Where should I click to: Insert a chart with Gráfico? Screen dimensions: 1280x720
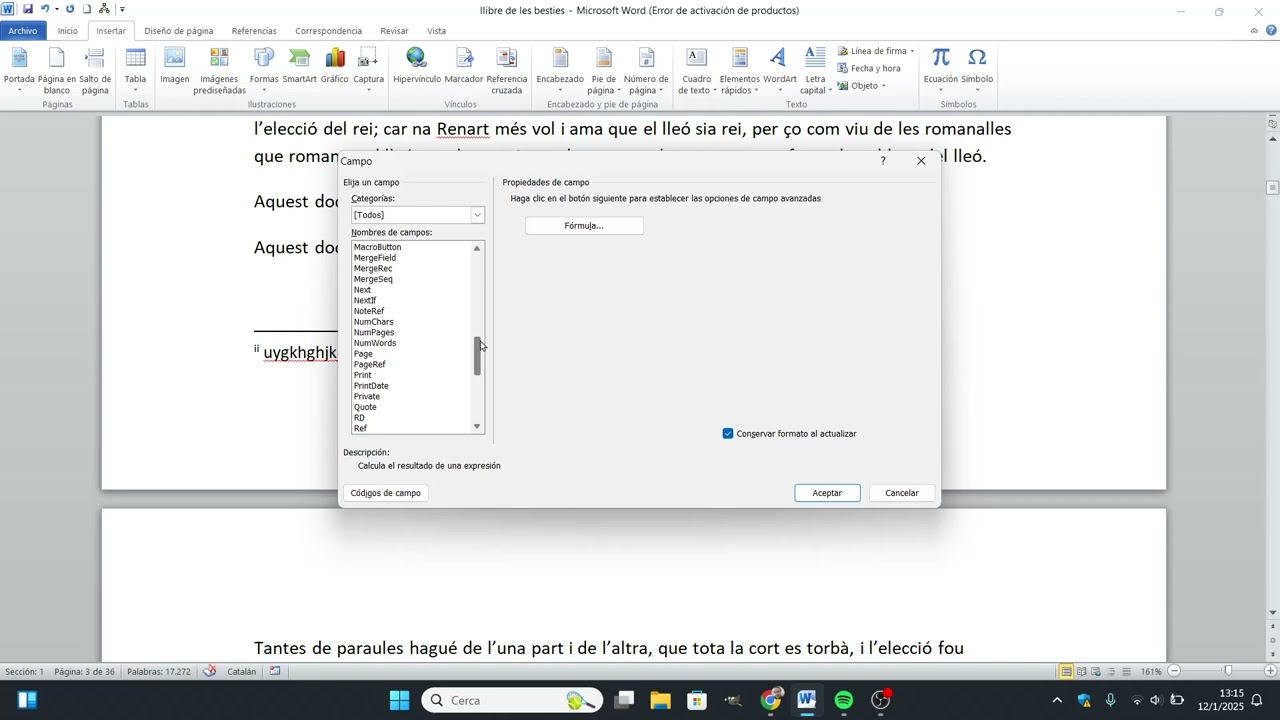(334, 66)
